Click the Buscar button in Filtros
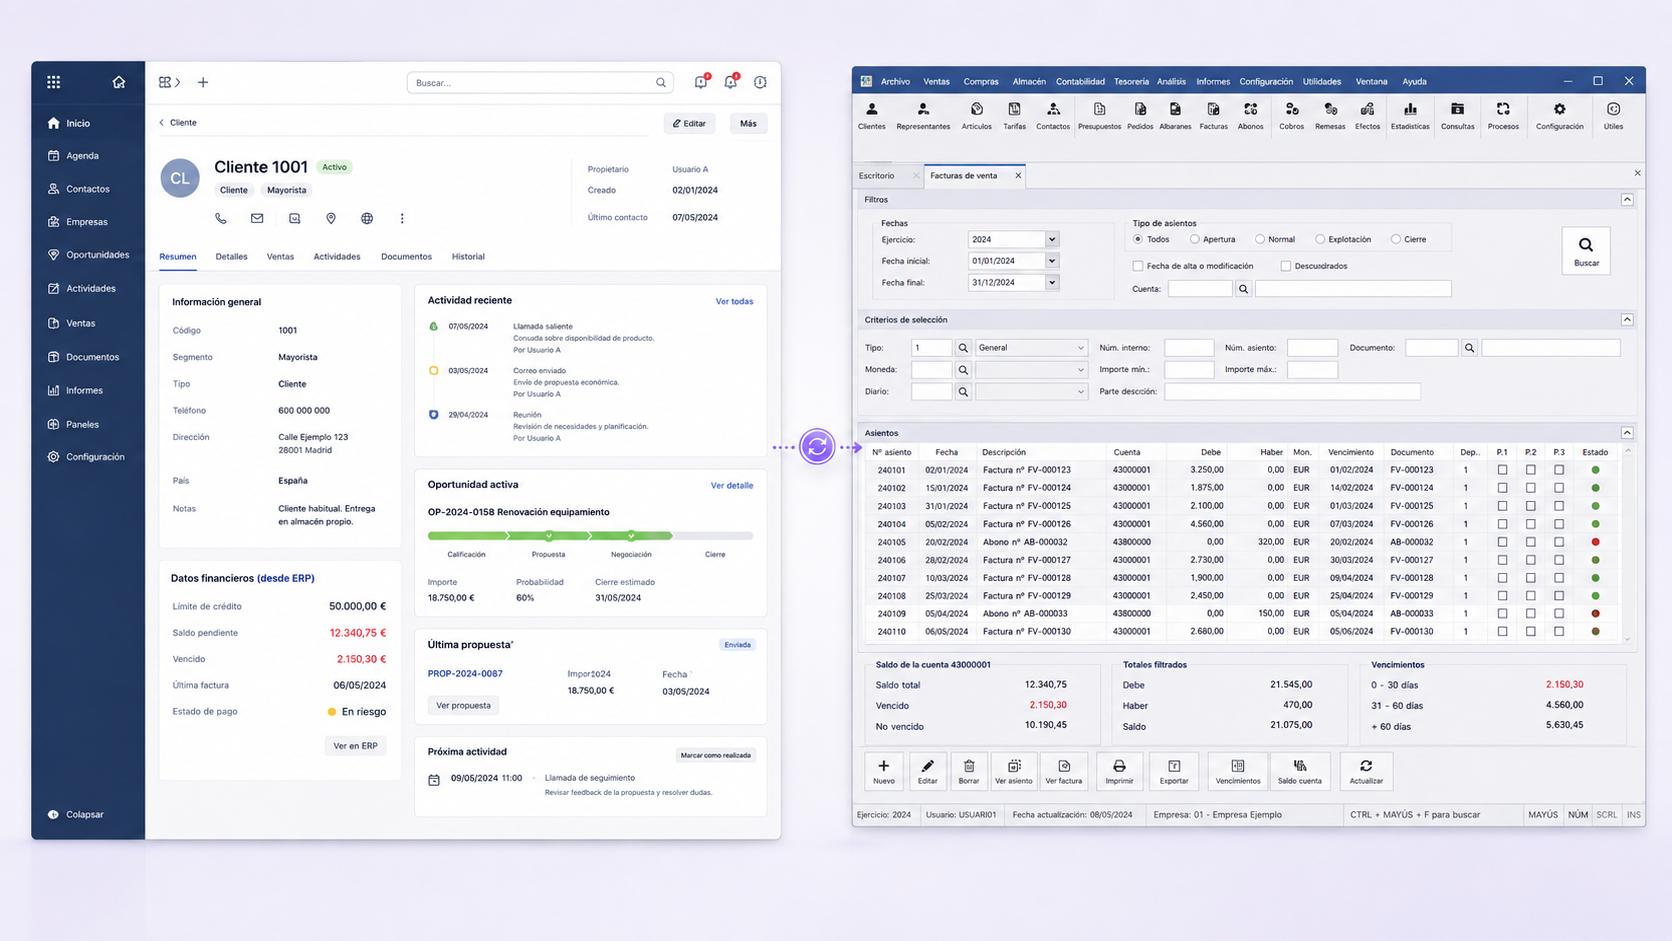The image size is (1672, 941). tap(1586, 250)
